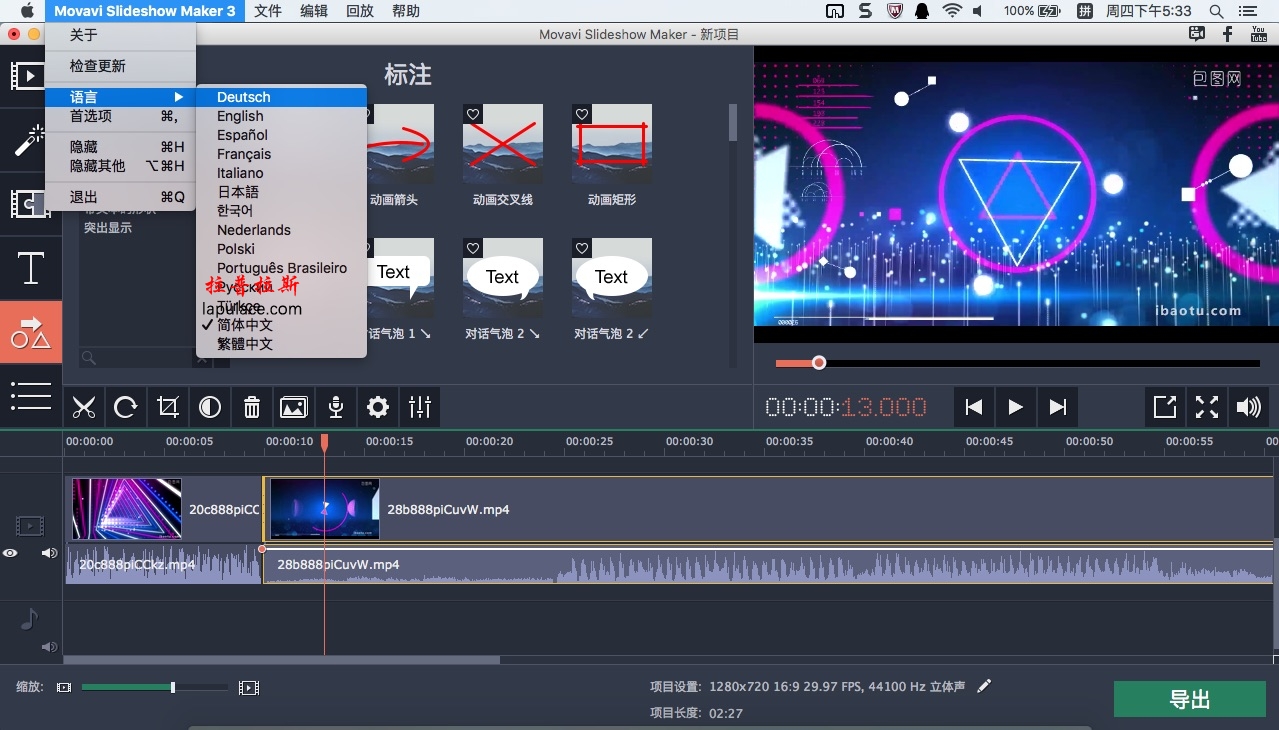Mute the music track speaker
Screen dimensions: 1279x730
tap(49, 647)
